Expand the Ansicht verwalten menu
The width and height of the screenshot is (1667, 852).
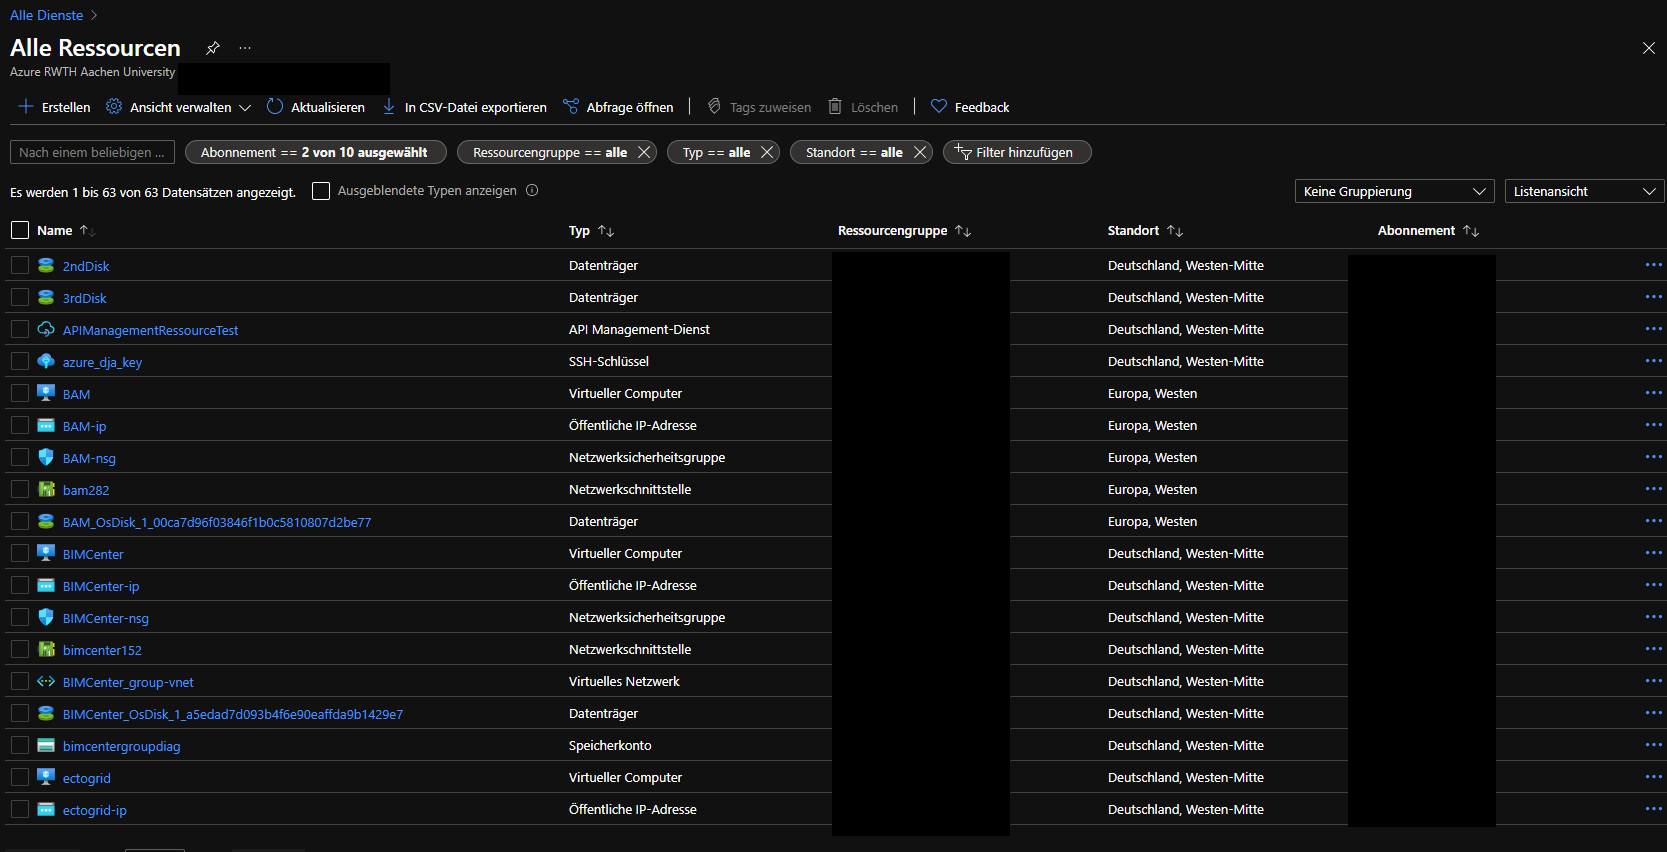coord(180,107)
